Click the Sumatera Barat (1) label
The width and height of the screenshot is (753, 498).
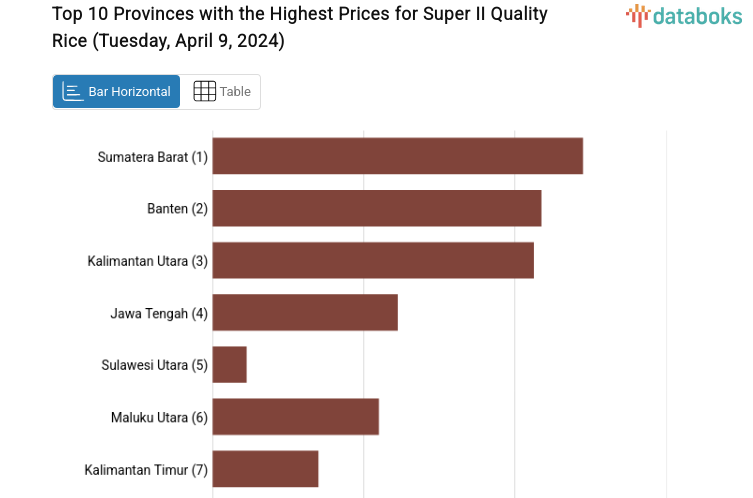(152, 157)
